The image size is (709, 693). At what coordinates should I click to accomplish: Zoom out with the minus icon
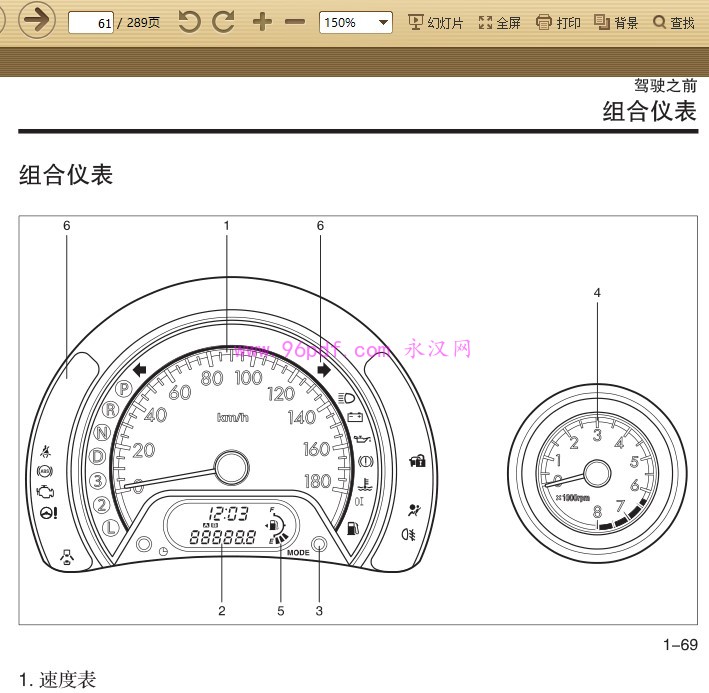(x=295, y=22)
